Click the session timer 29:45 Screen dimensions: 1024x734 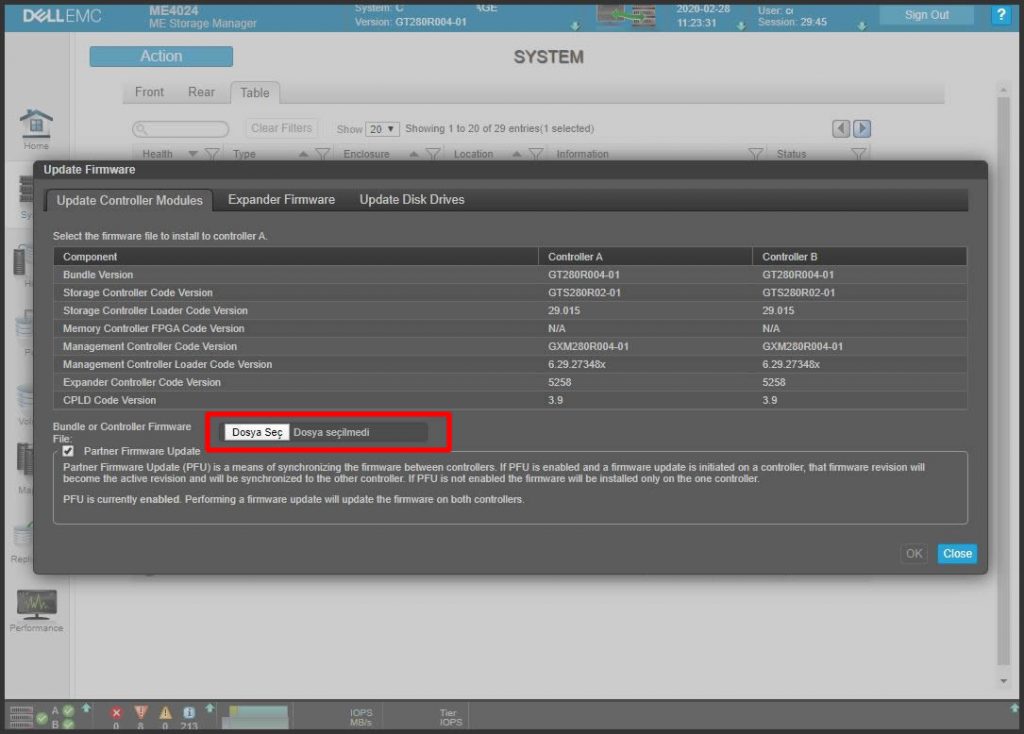[x=813, y=22]
